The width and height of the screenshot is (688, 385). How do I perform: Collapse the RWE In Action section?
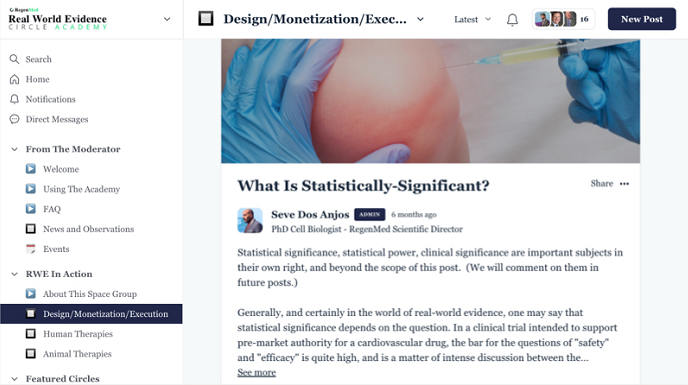tap(14, 274)
